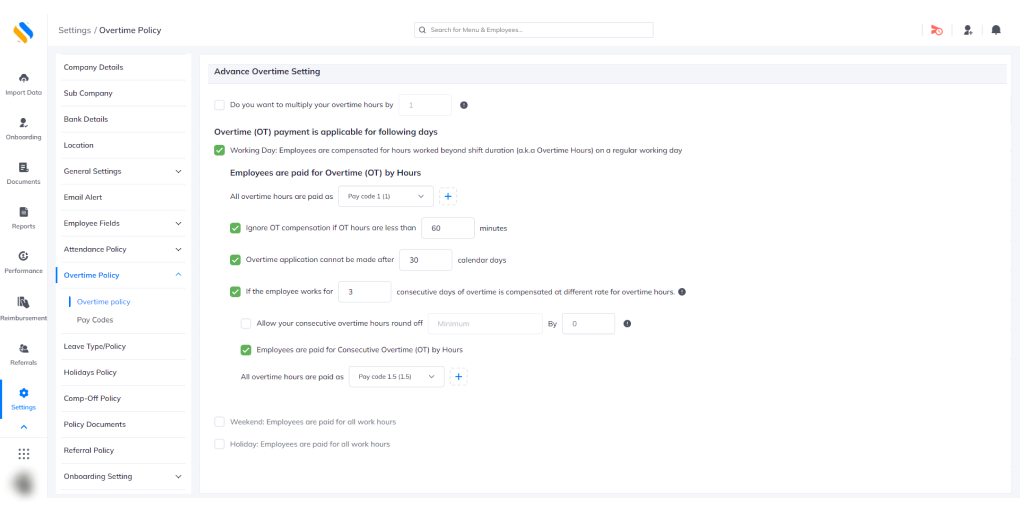Image resolution: width=1020 pixels, height=512 pixels.
Task: Open the notifications bell icon
Action: (x=996, y=30)
